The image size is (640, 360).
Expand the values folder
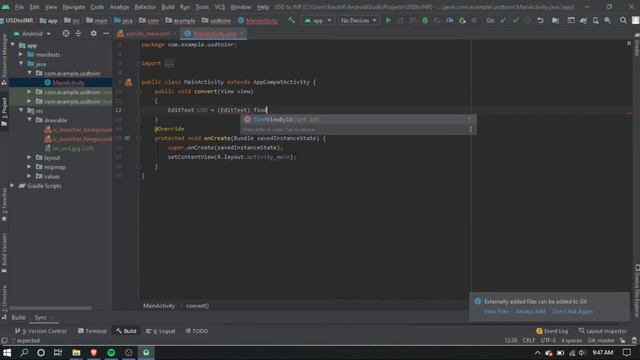pos(29,176)
